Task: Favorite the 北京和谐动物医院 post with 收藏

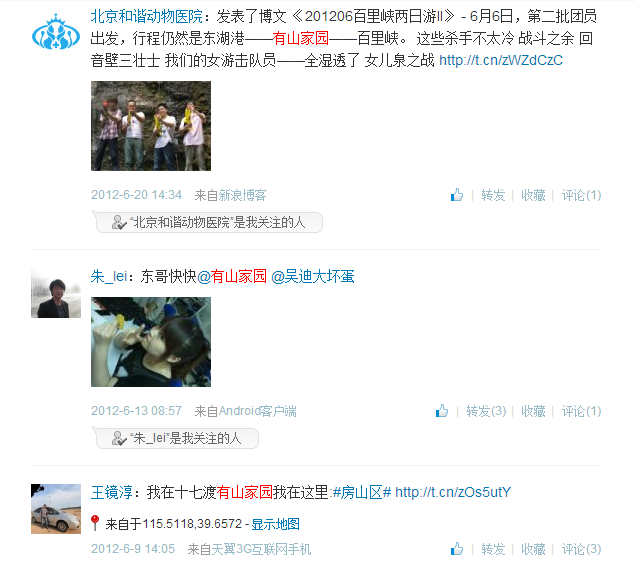Action: pyautogui.click(x=533, y=195)
